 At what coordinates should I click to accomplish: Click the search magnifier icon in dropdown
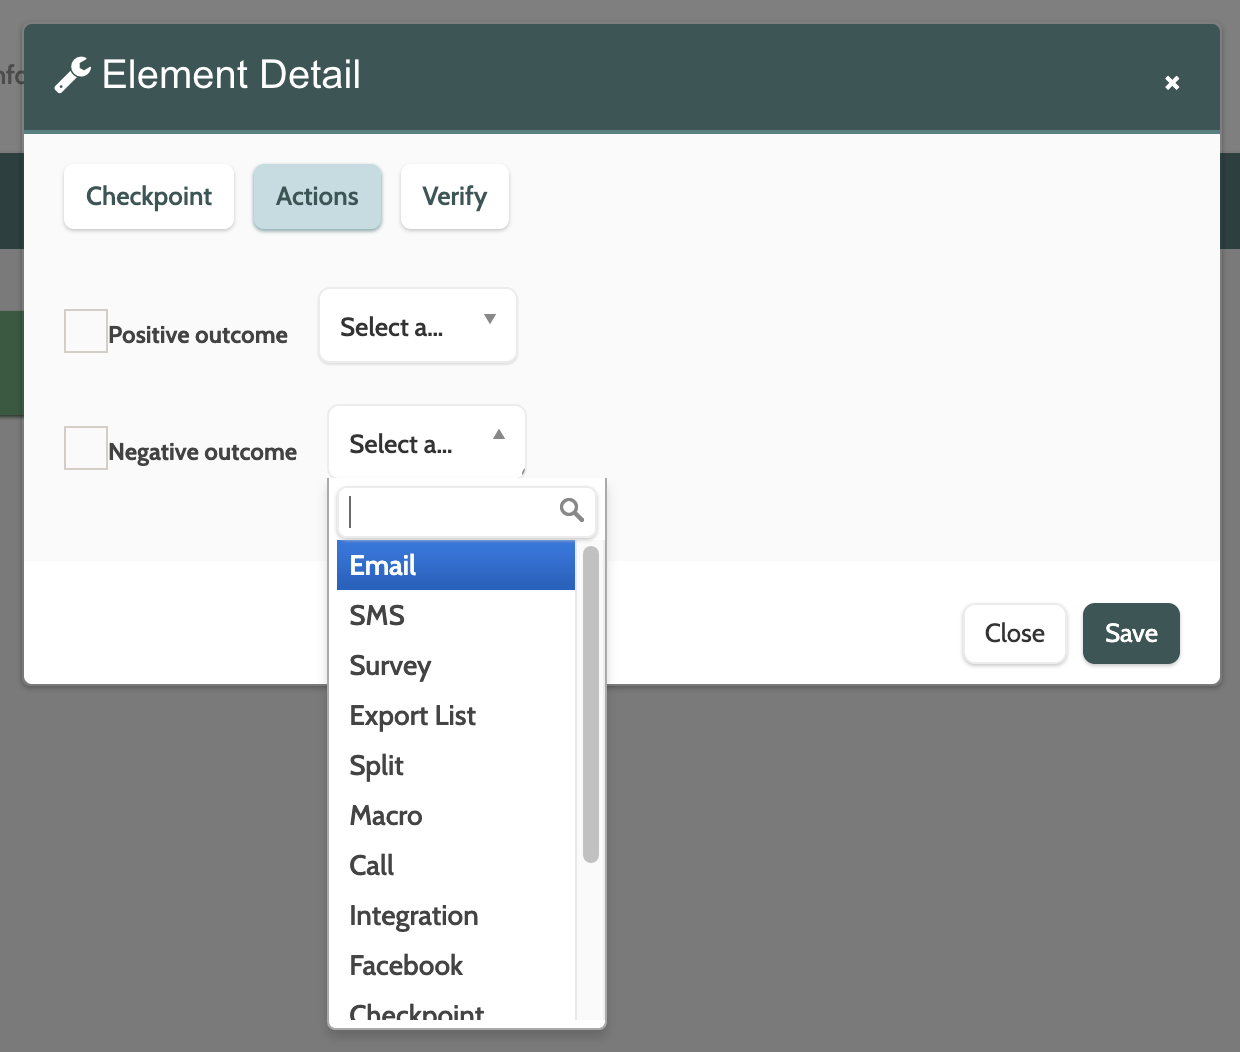pyautogui.click(x=572, y=510)
